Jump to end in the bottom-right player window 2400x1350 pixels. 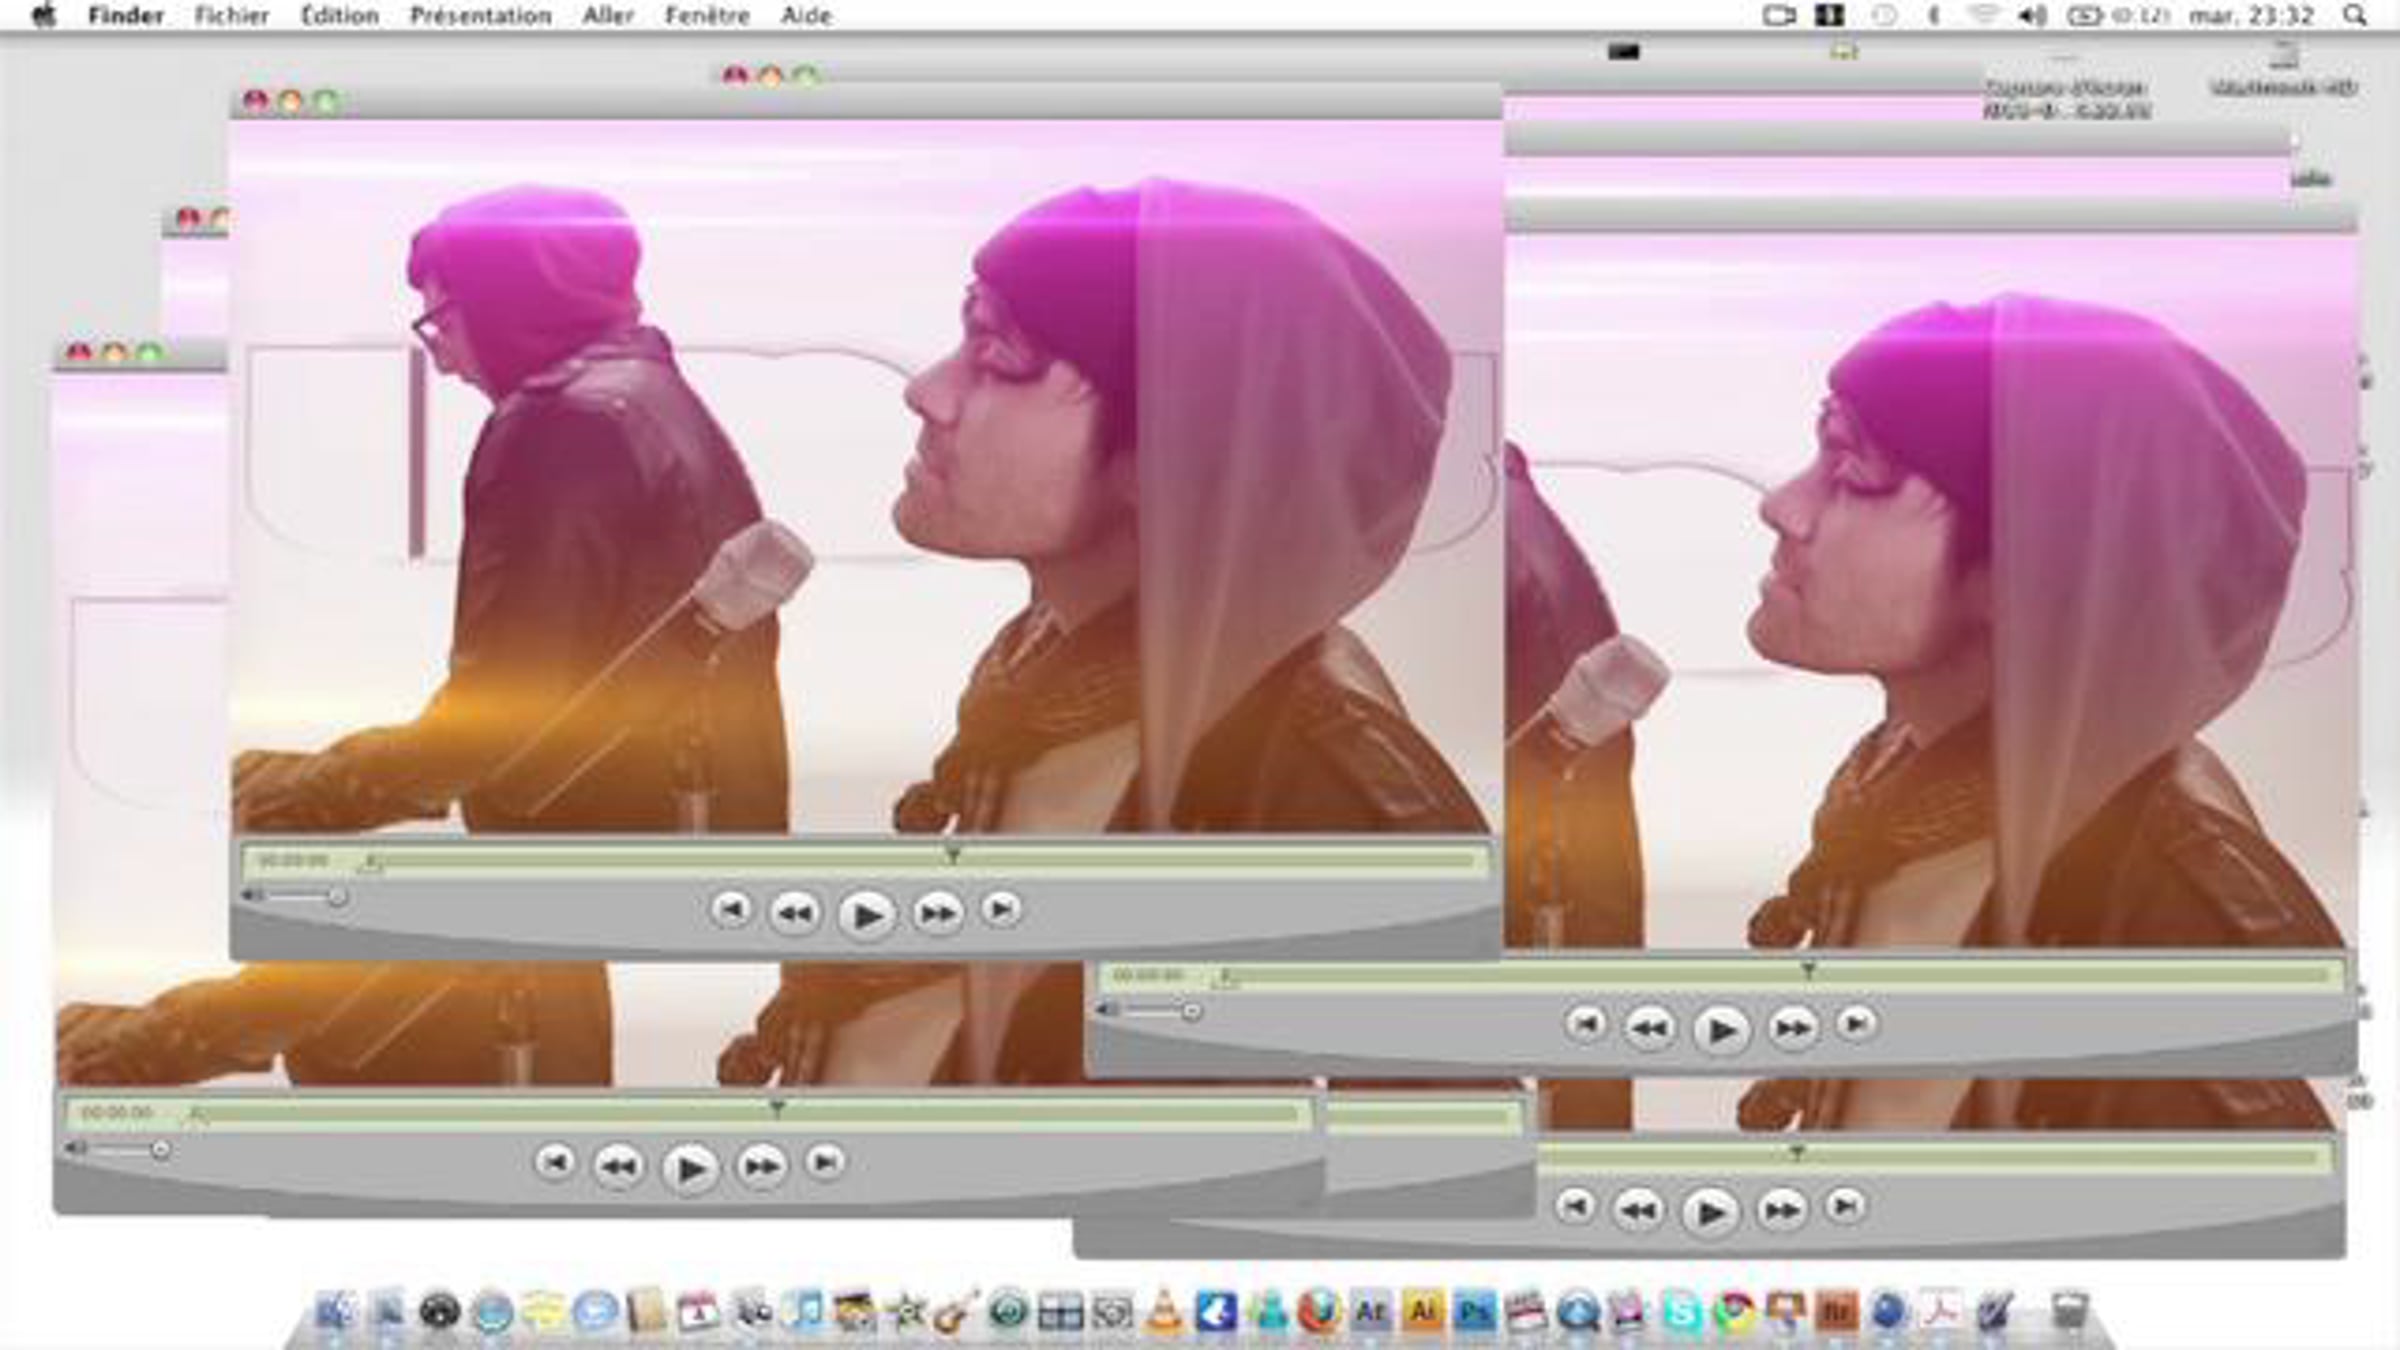1845,1207
